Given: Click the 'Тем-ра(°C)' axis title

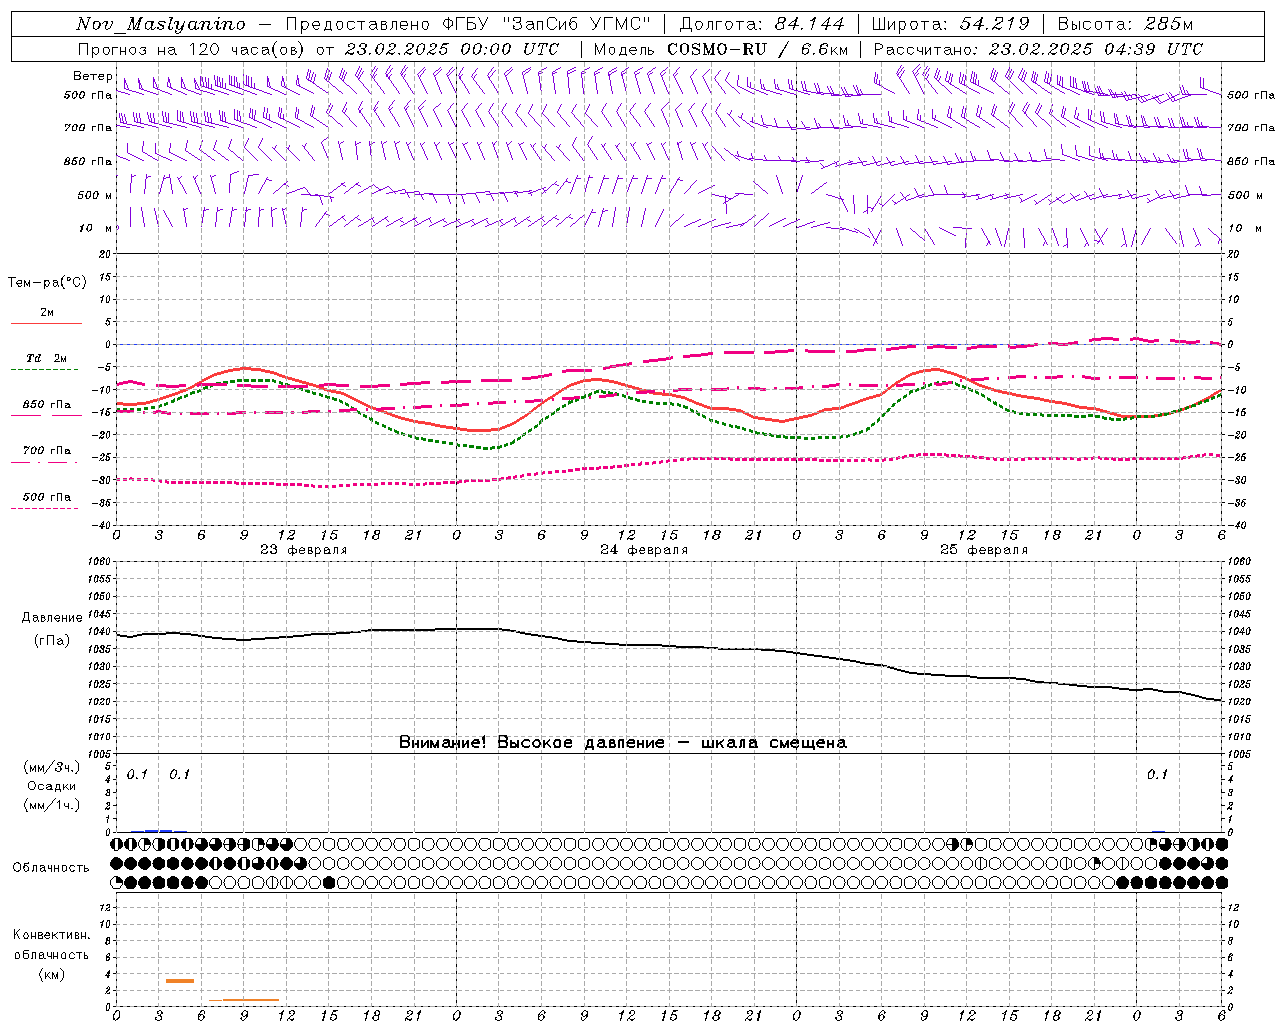Looking at the screenshot, I should 47,283.
